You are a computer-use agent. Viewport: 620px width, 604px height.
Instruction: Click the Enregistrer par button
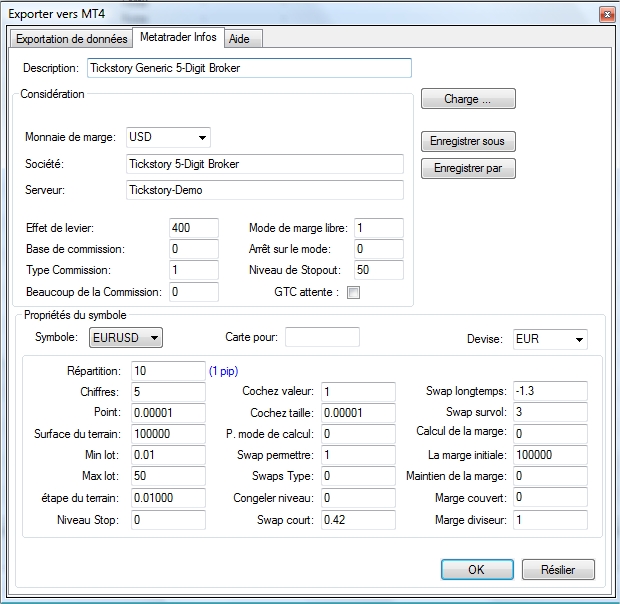pyautogui.click(x=468, y=169)
